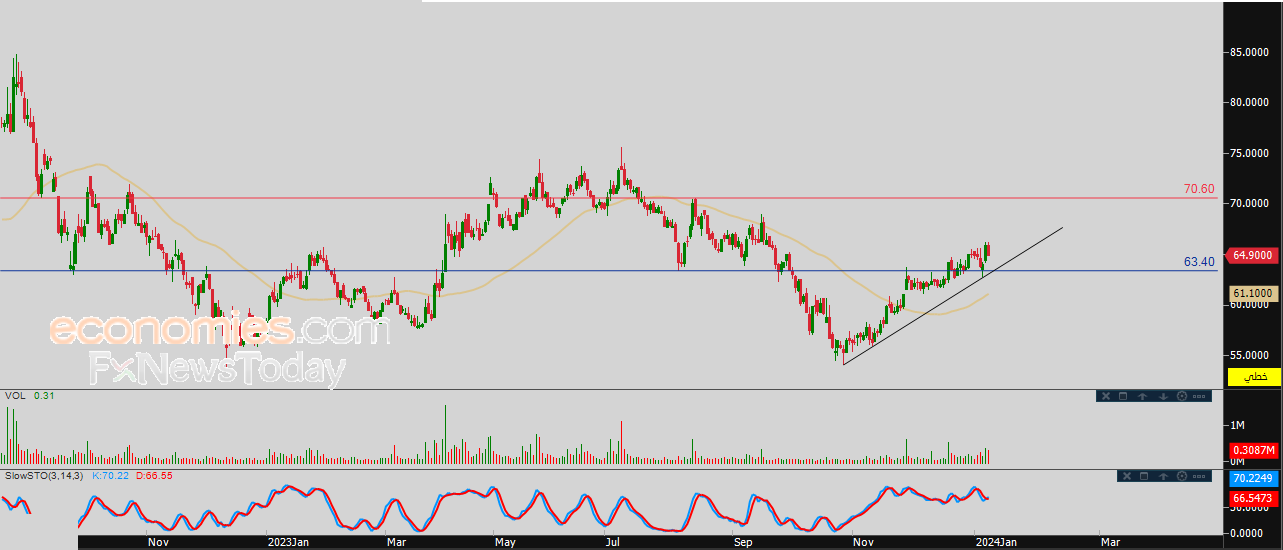The image size is (1283, 550).
Task: Close the SlowSTO indicator panel
Action: [1127, 476]
